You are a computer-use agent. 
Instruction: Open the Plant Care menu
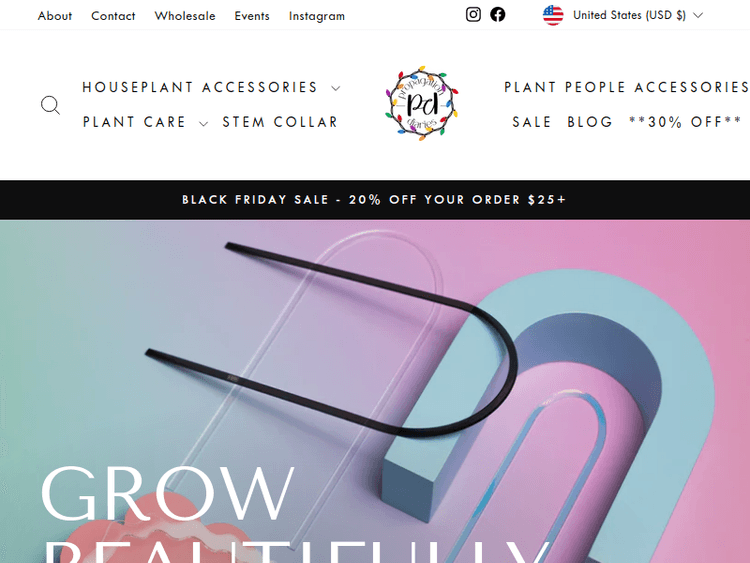(x=134, y=122)
